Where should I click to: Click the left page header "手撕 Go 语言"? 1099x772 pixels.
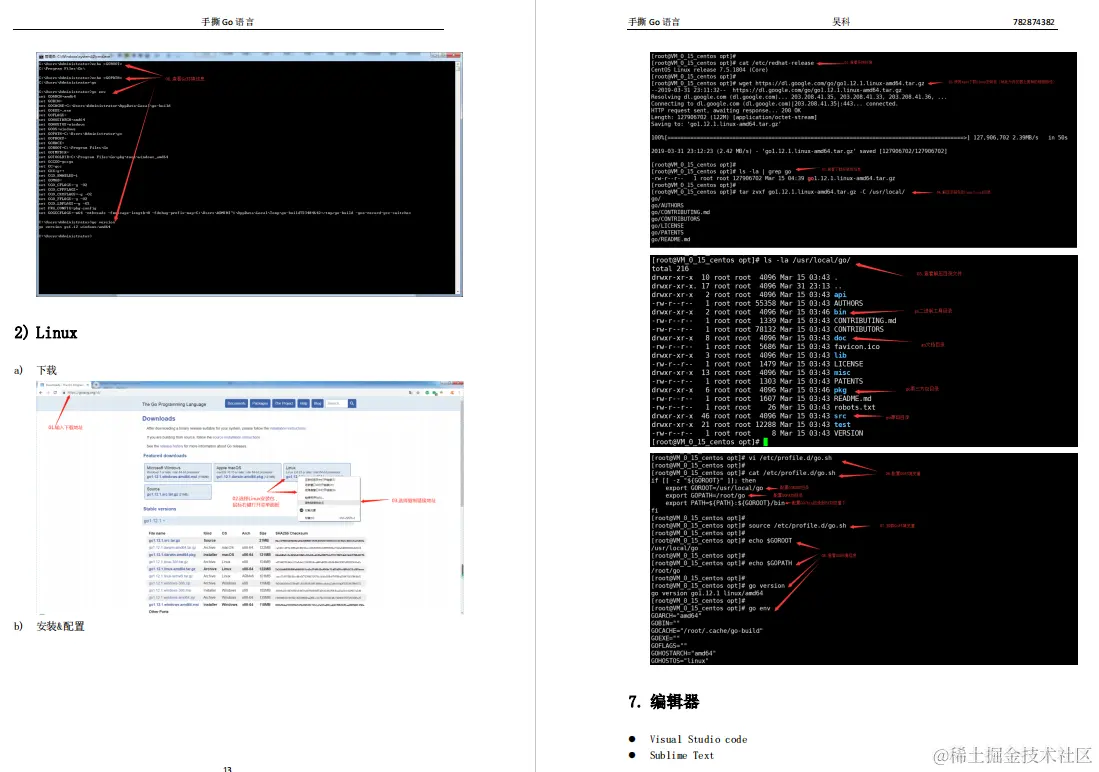pyautogui.click(x=228, y=22)
